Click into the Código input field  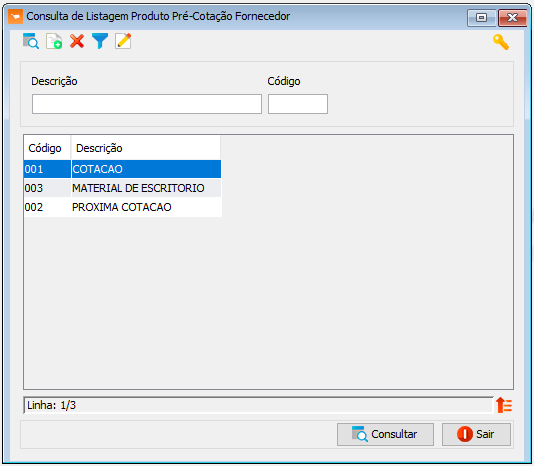coord(298,104)
